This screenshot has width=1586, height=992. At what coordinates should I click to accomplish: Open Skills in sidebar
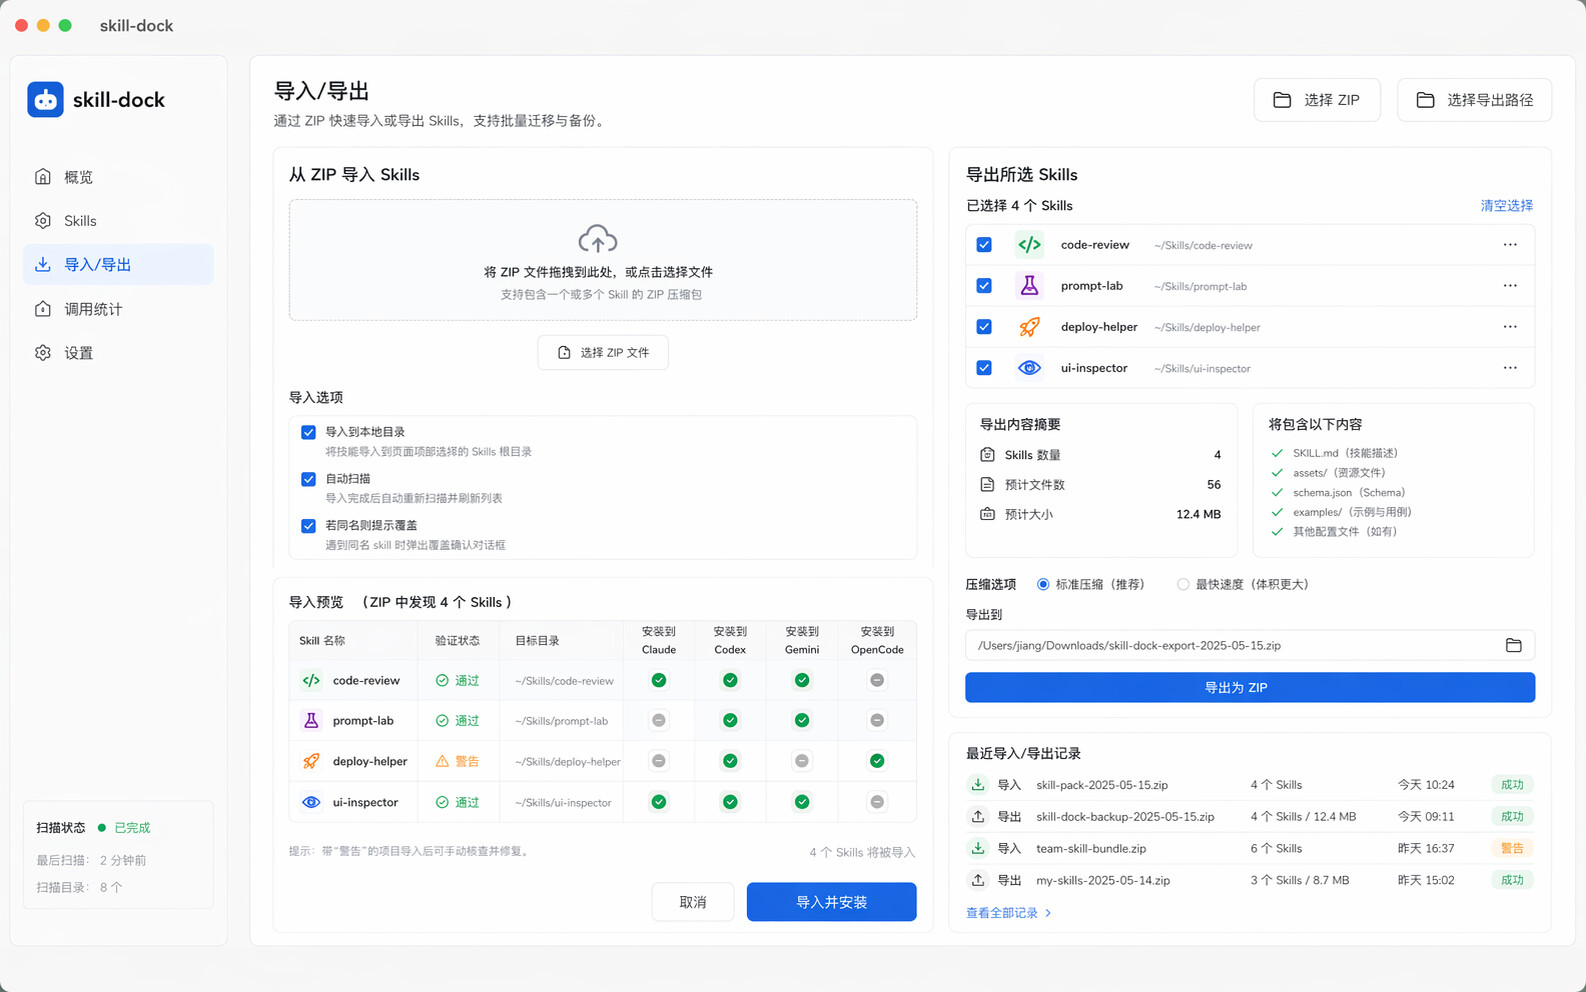click(118, 221)
